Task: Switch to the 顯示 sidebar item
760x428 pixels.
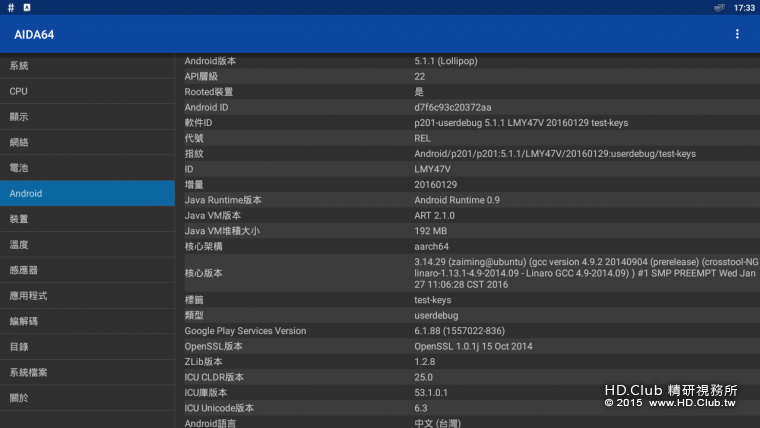Action: coord(87,117)
